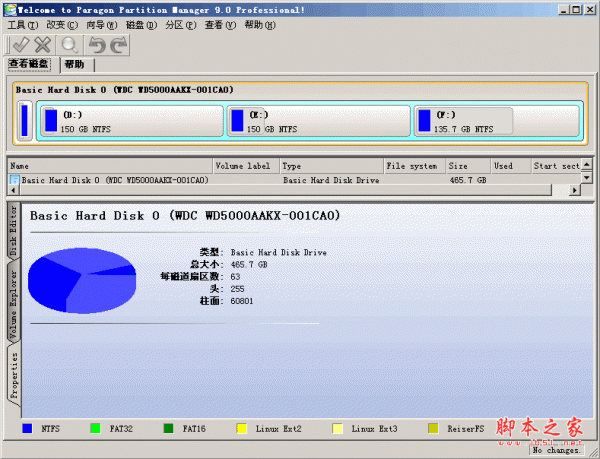Click the 465.7 GB size cell in list
Screen dimensions: 600x459
[x=468, y=180]
